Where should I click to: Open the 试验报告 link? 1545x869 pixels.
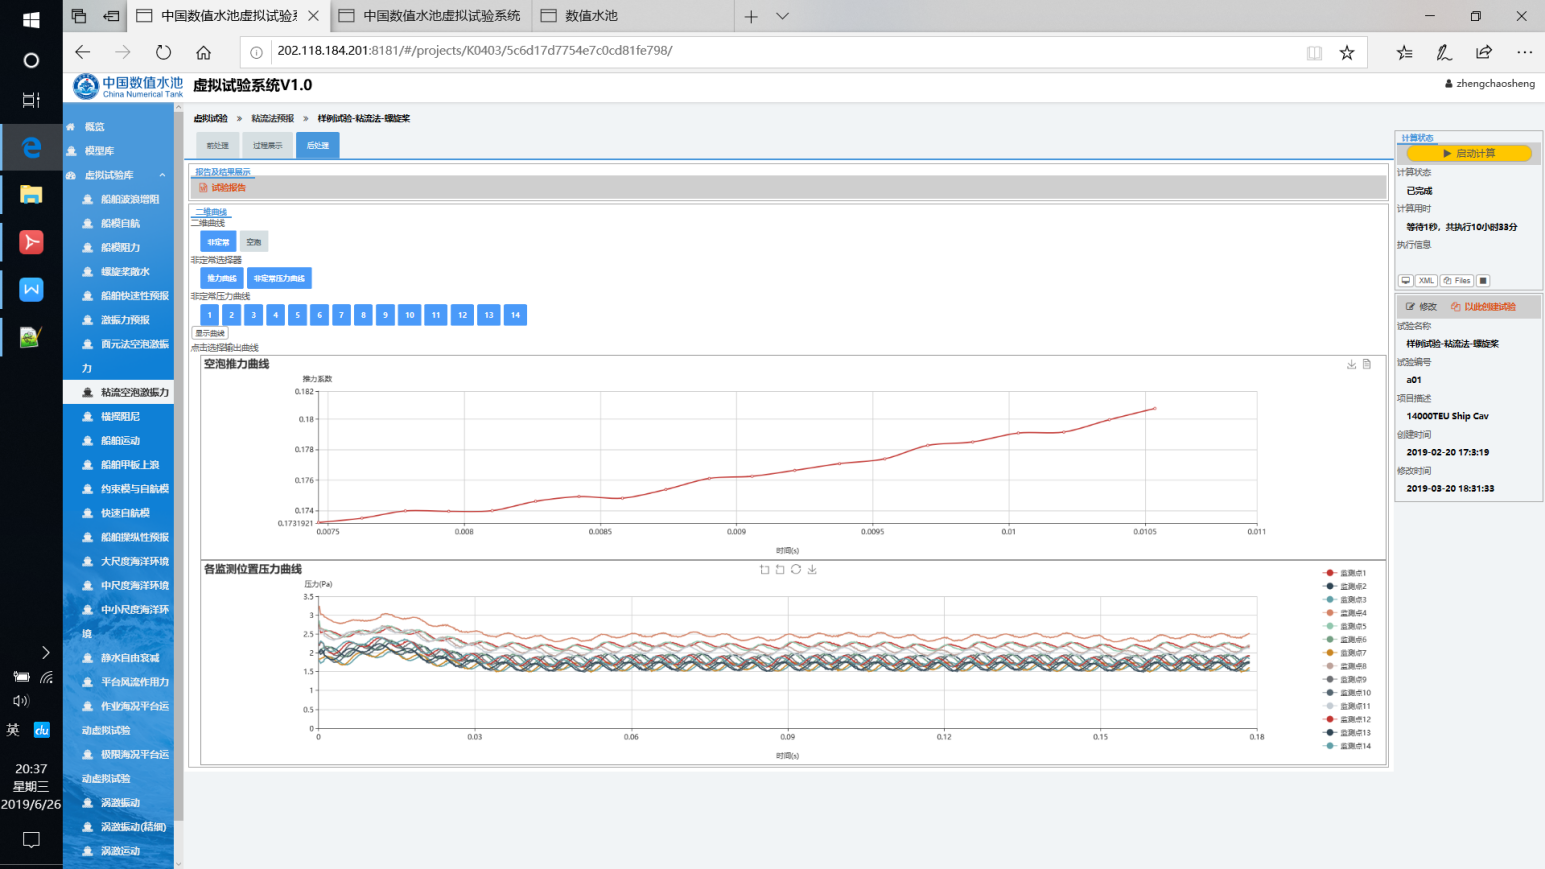pyautogui.click(x=228, y=188)
